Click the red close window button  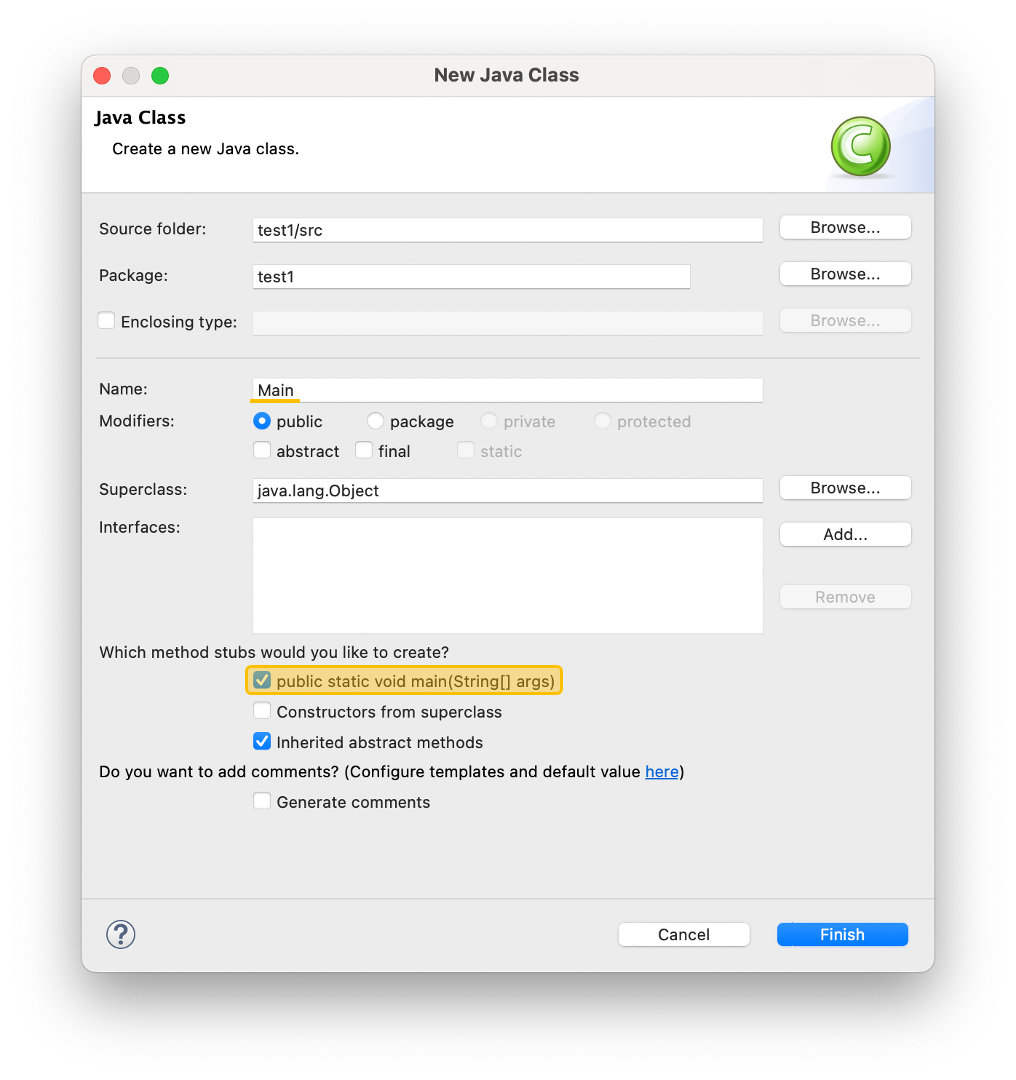pos(102,76)
